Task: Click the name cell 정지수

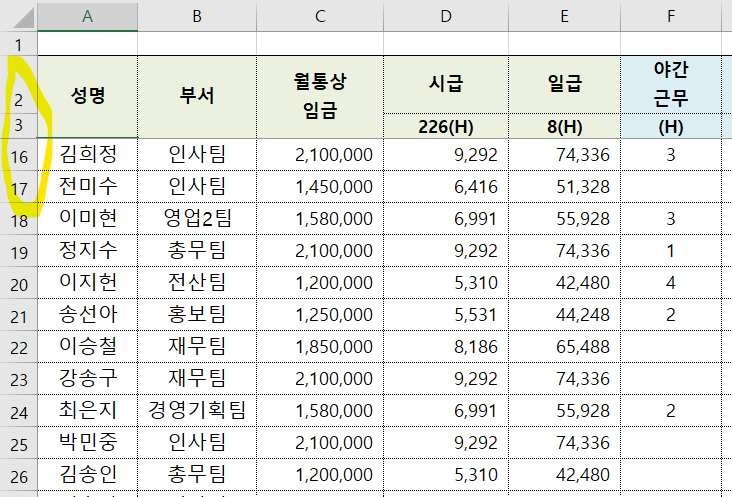Action: click(87, 251)
